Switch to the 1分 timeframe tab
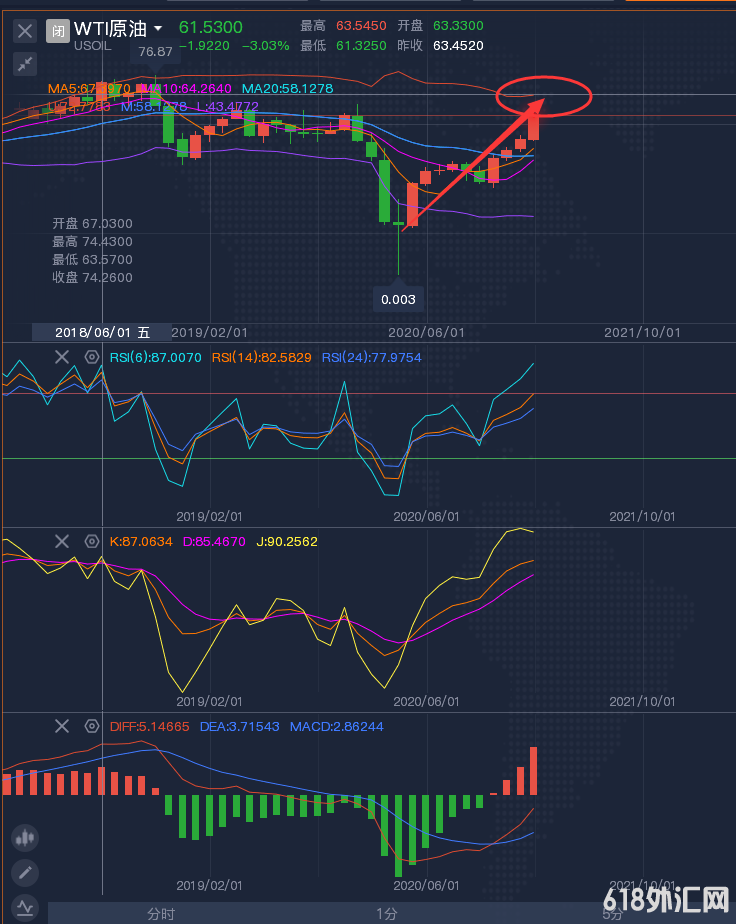Image resolution: width=736 pixels, height=924 pixels. [387, 914]
